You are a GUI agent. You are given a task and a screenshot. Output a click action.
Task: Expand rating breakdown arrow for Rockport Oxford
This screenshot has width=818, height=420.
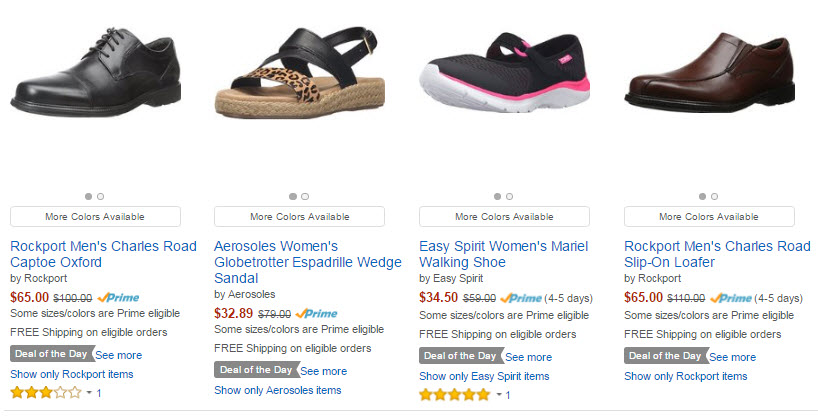[89, 393]
